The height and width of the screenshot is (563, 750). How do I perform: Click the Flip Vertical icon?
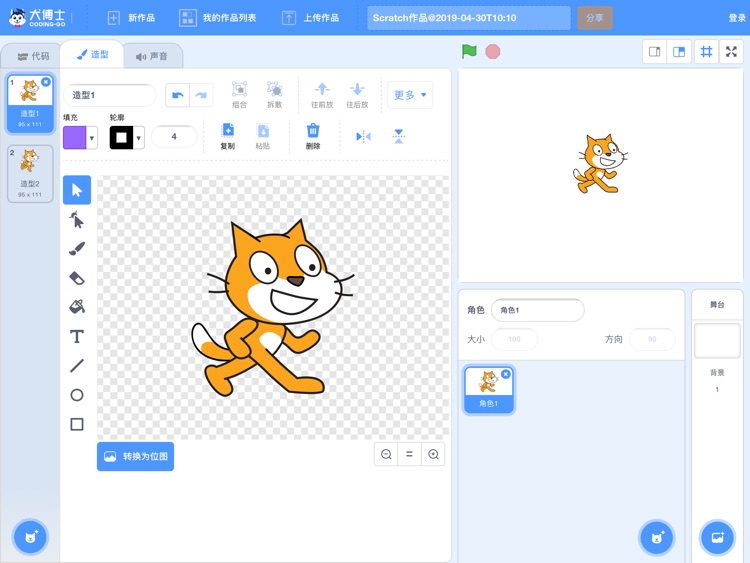point(398,137)
